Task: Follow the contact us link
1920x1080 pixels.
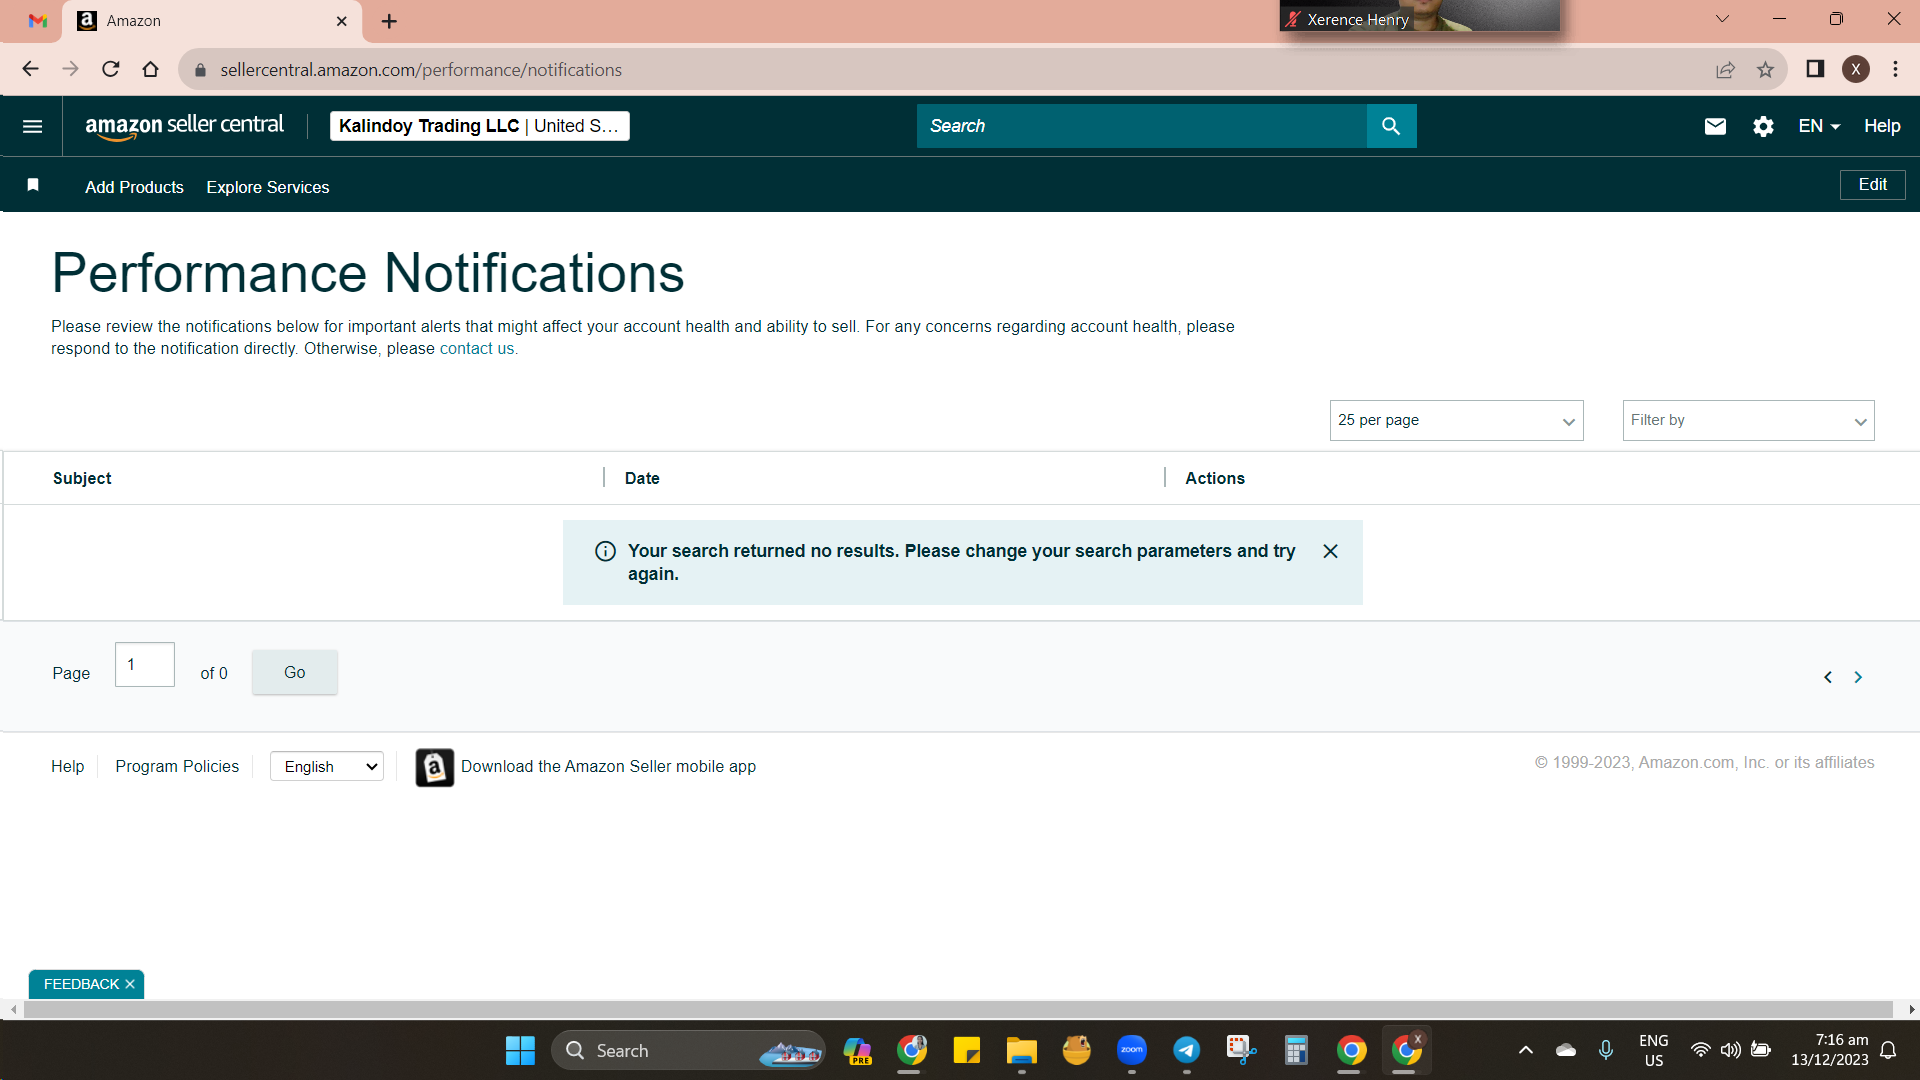Action: (477, 348)
